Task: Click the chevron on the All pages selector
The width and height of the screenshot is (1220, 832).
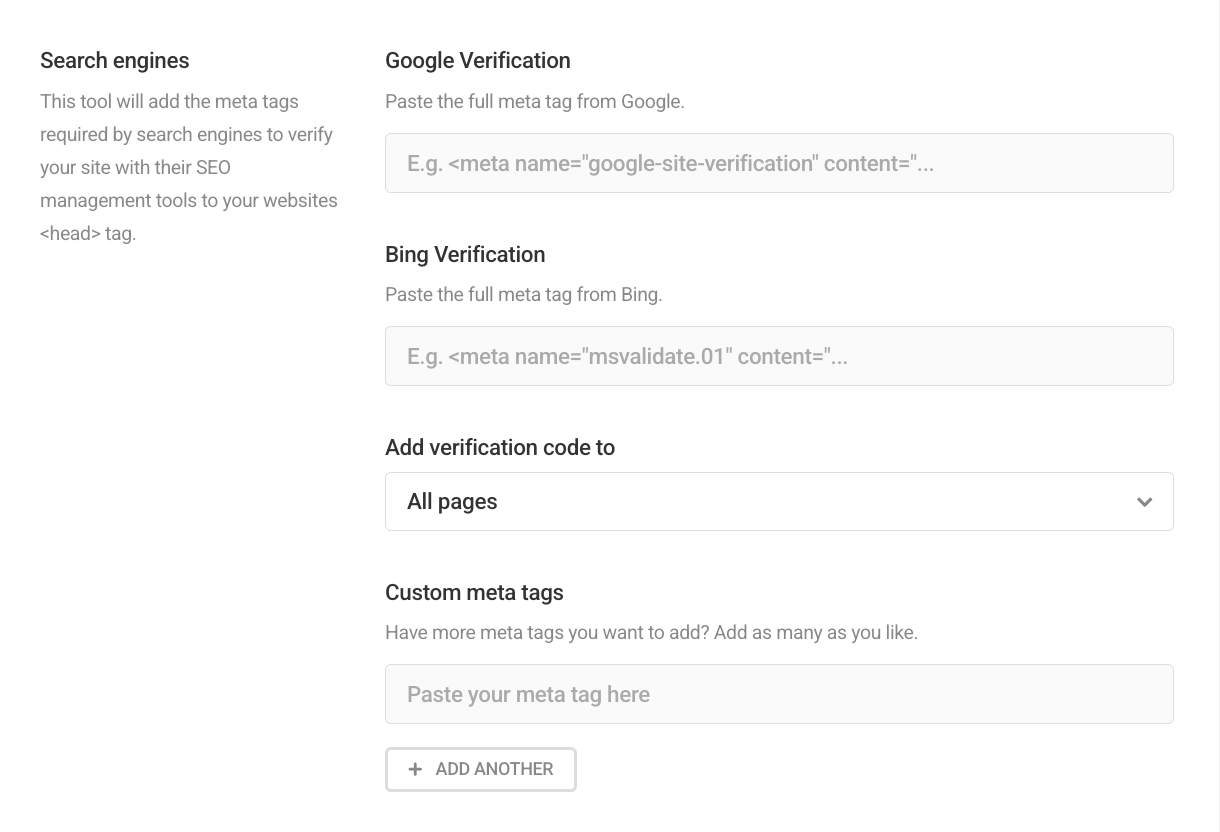Action: pos(1145,502)
